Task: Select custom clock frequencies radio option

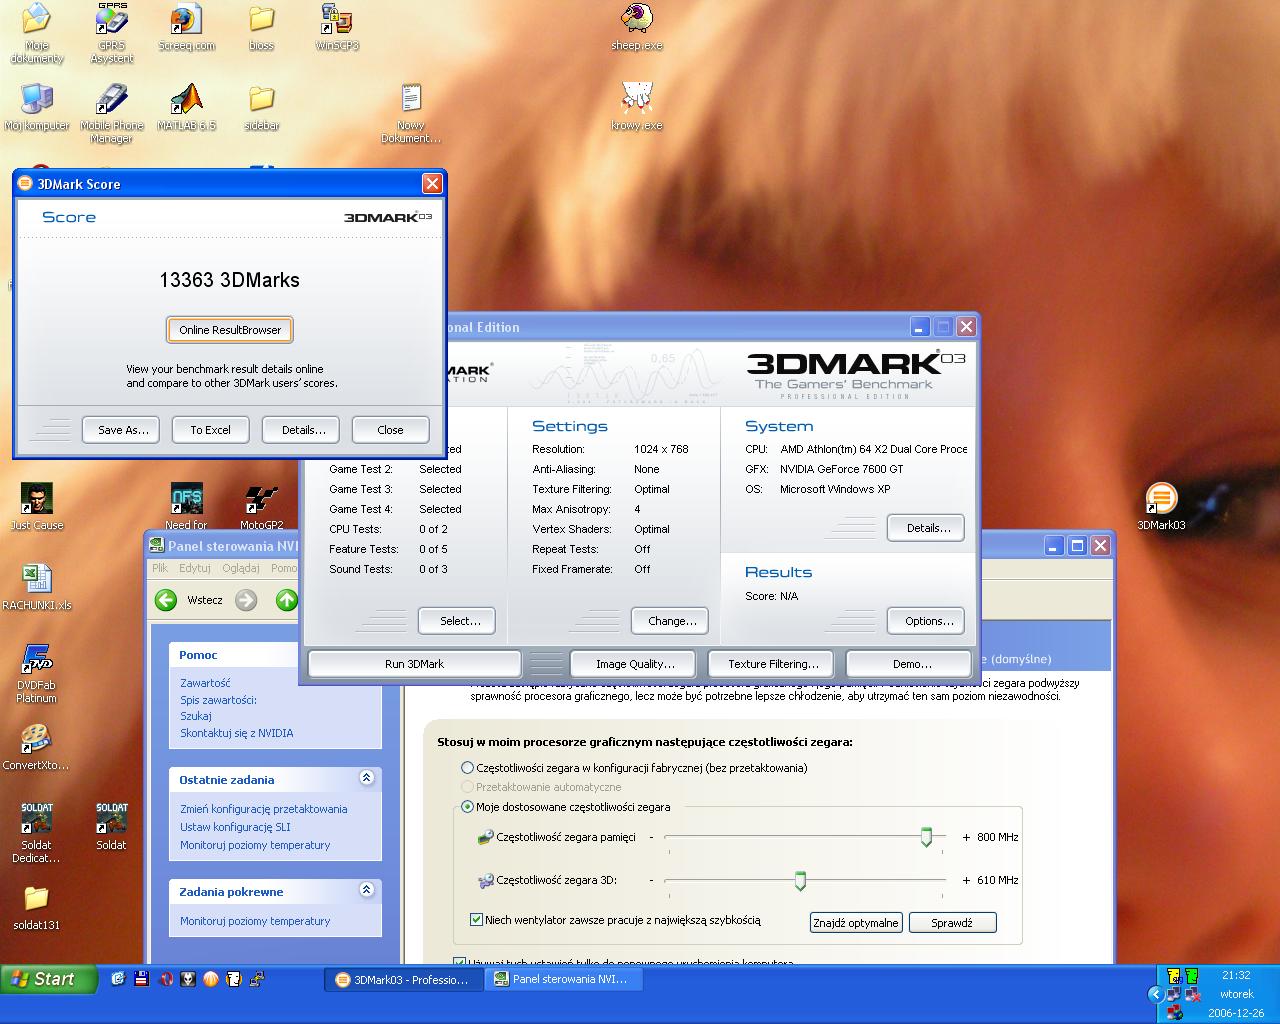Action: [x=467, y=807]
